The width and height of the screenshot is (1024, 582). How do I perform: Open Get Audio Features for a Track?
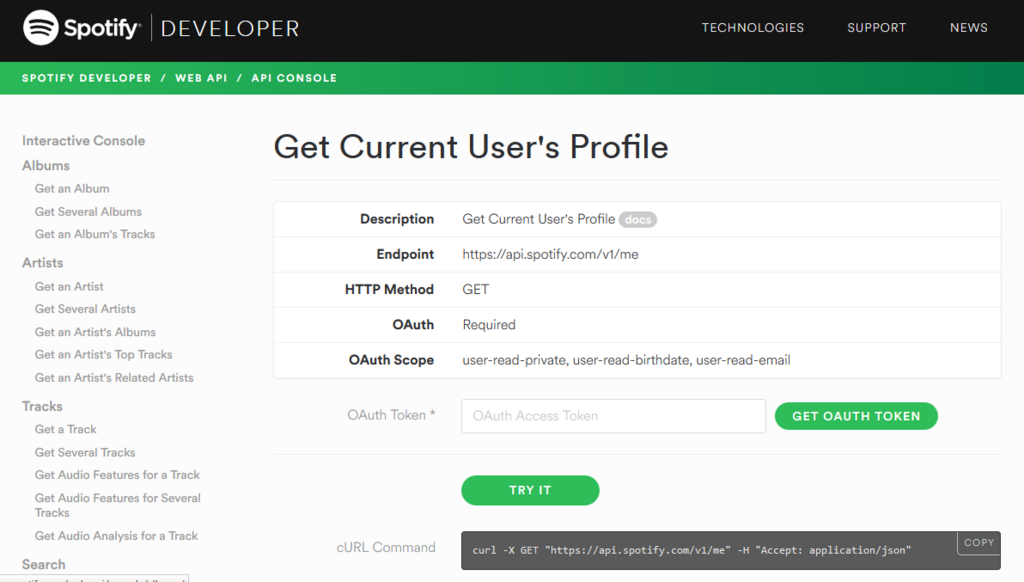pos(117,475)
